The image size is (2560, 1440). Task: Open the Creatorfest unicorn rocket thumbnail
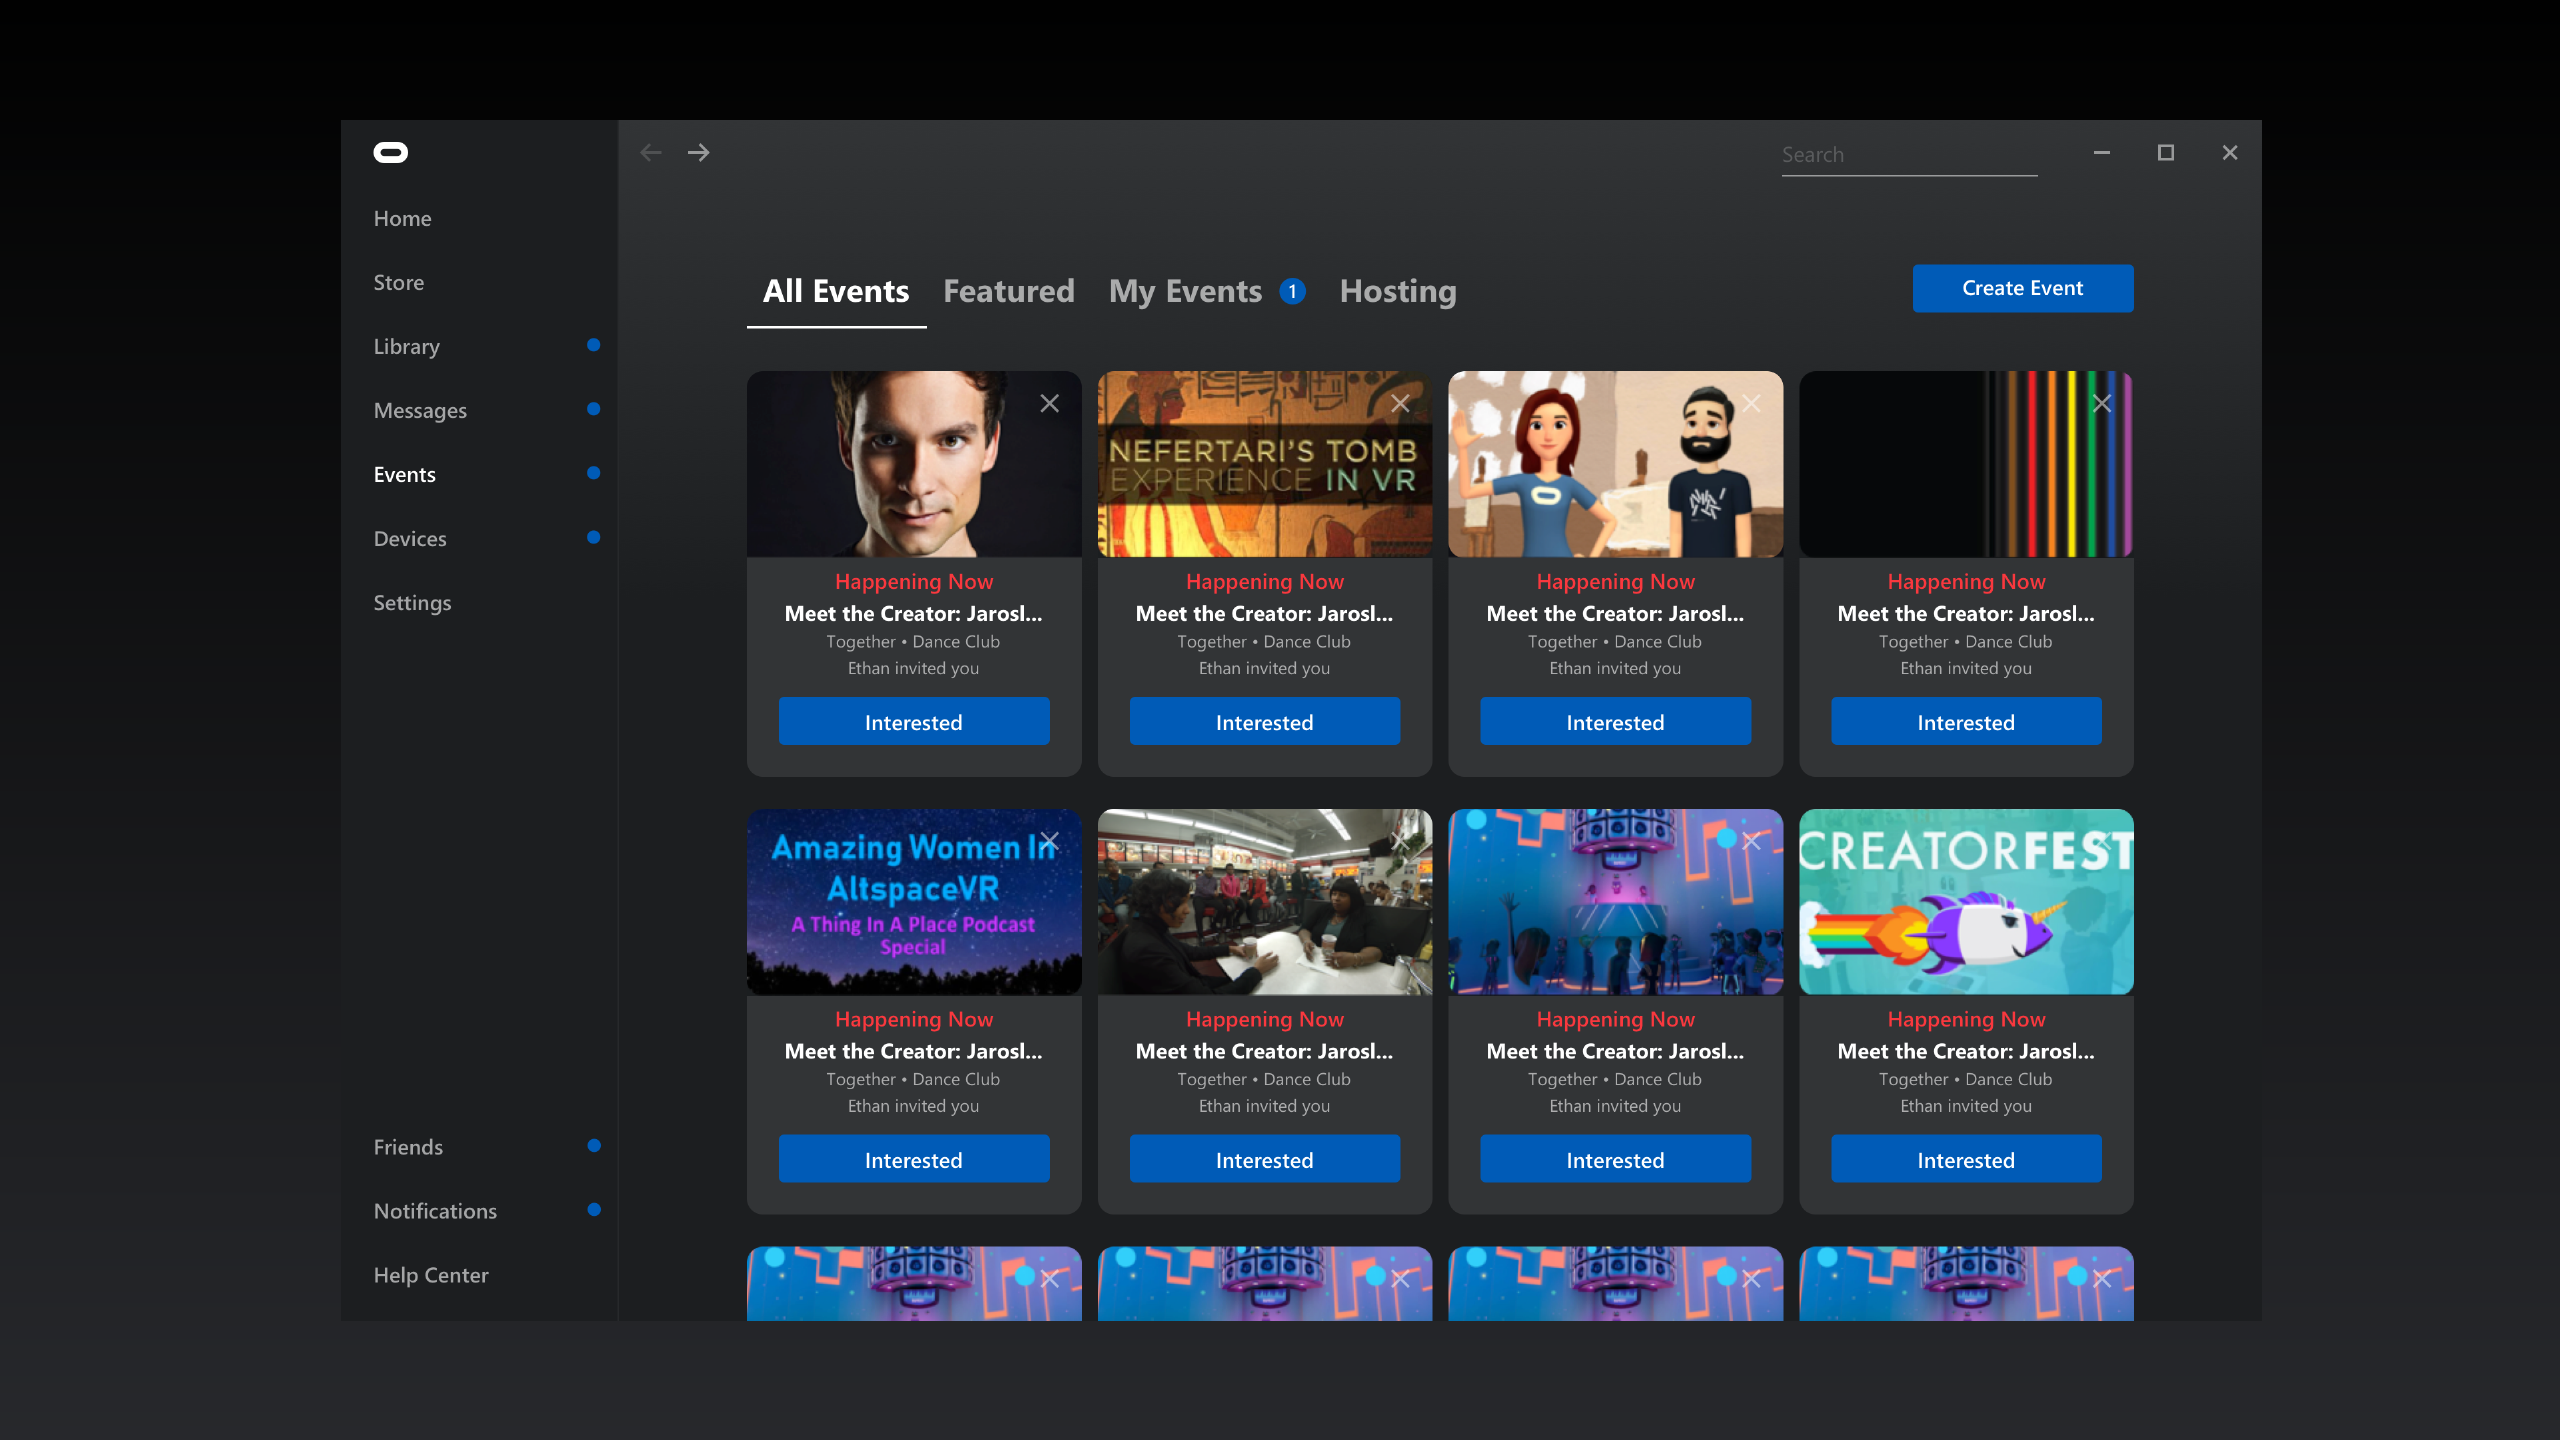1966,902
